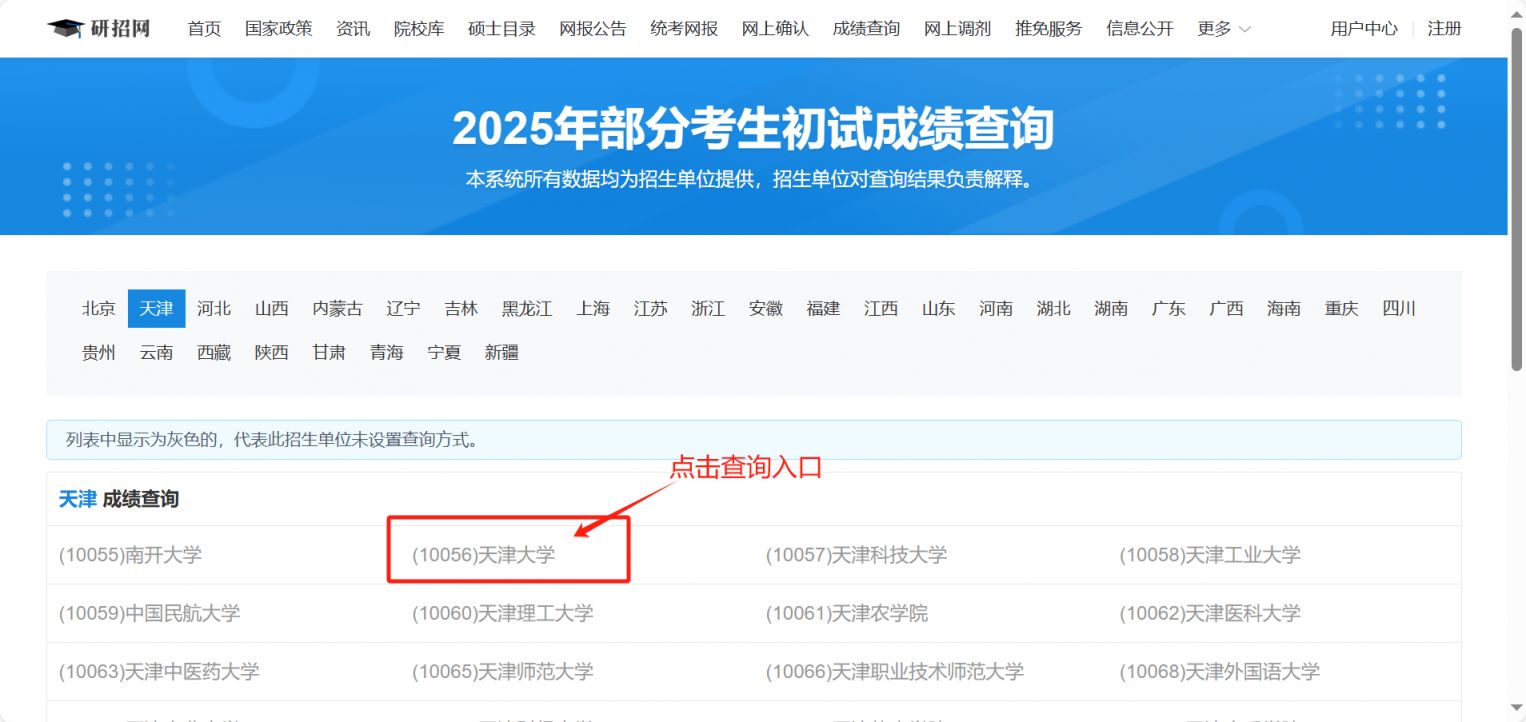Switch to 上海 in the province list

pyautogui.click(x=593, y=309)
